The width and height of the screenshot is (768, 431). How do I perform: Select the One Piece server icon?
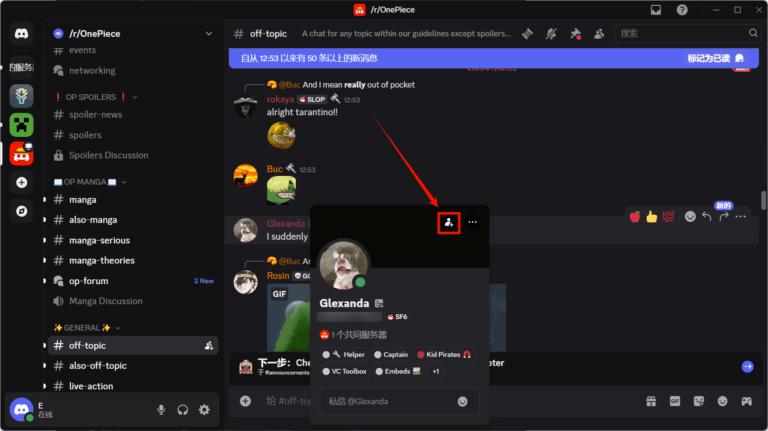coord(21,154)
